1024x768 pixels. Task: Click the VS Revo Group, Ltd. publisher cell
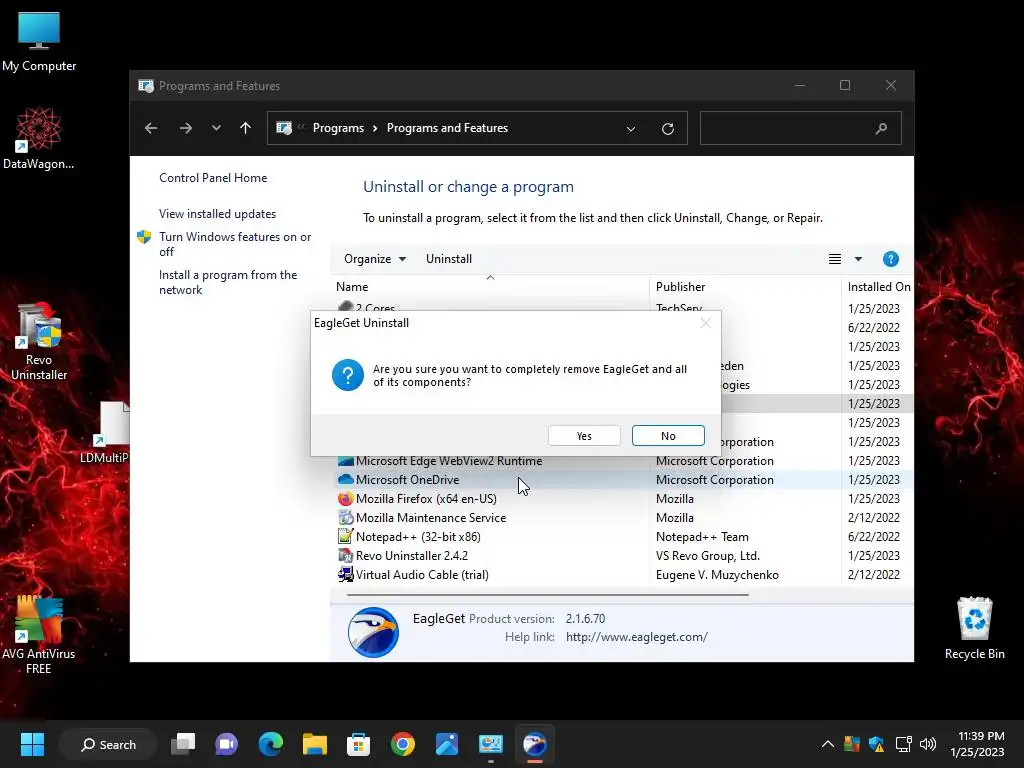pos(708,556)
